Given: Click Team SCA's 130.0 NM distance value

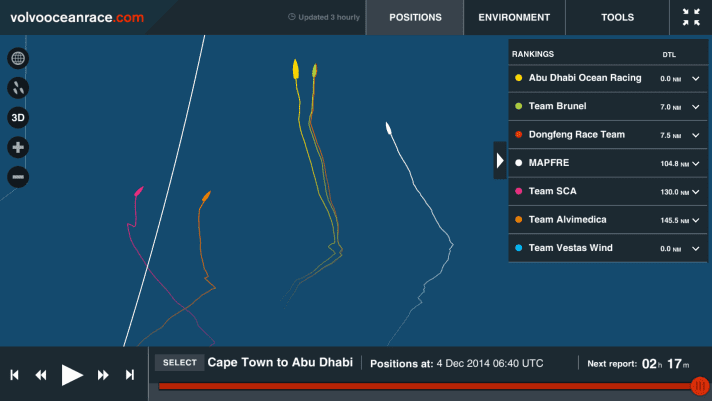Looking at the screenshot, I should [674, 192].
